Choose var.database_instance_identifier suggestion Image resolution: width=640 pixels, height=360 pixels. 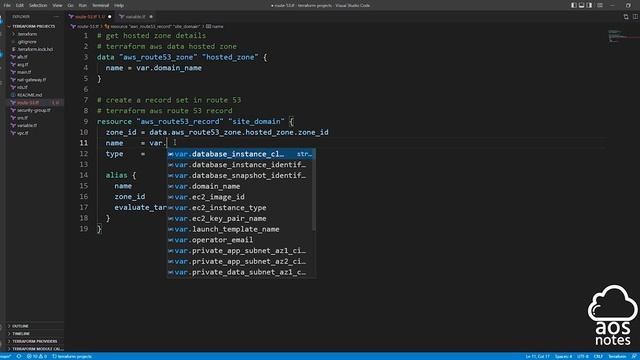(240, 165)
